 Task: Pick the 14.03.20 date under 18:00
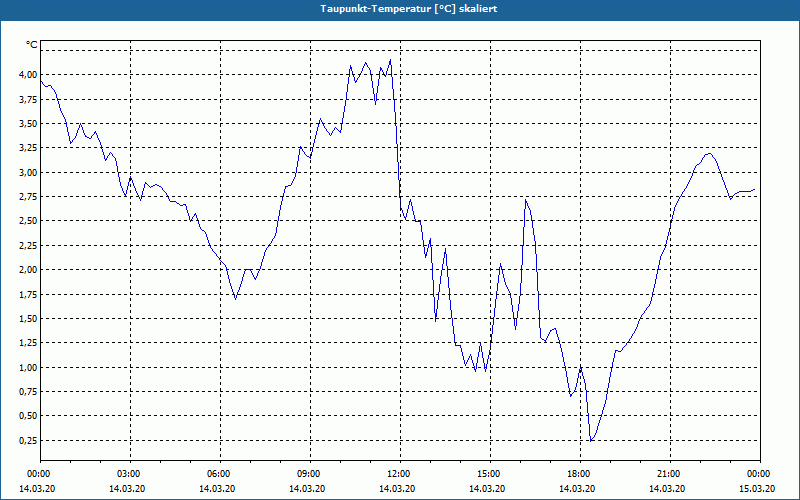(x=577, y=488)
